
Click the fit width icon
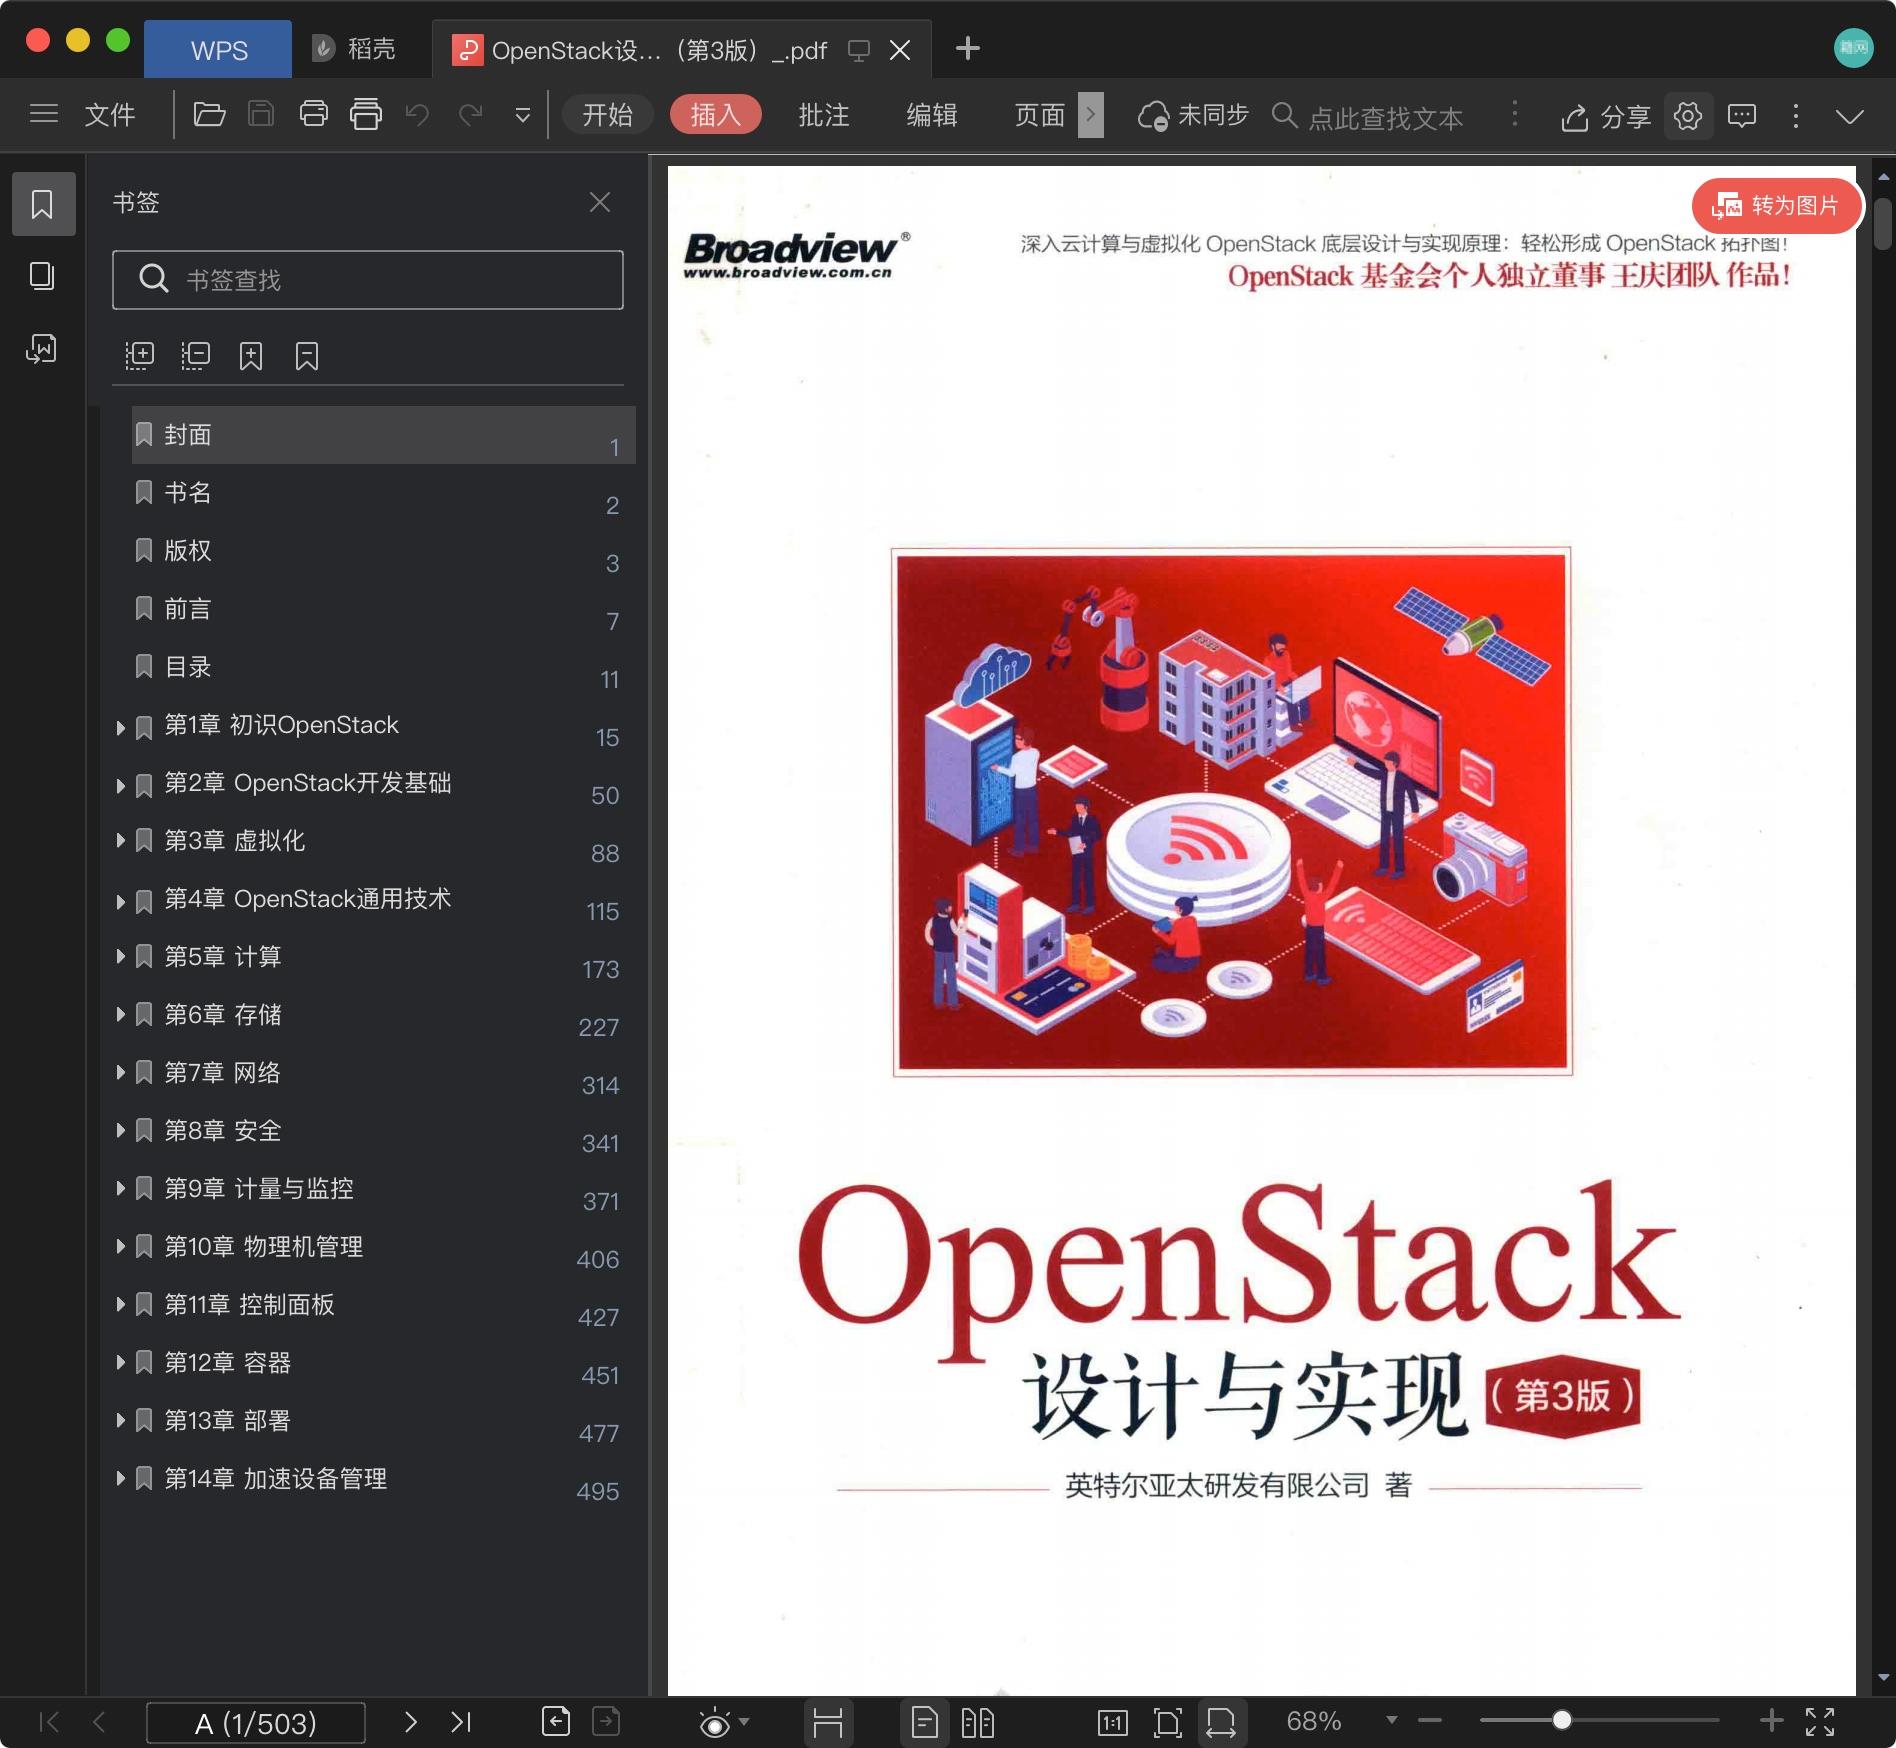click(1221, 1723)
